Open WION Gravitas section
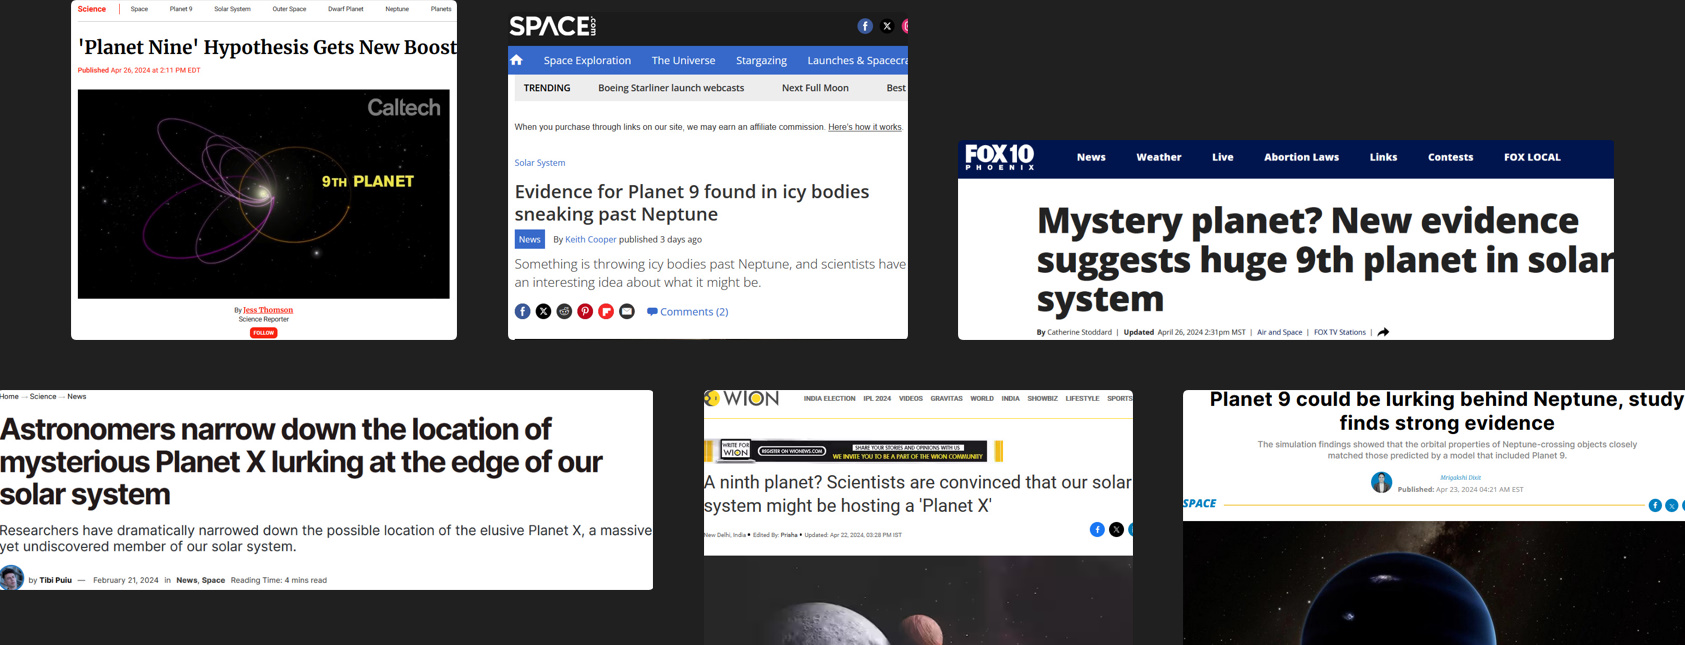Screen dimensions: 1685x645 (946, 398)
